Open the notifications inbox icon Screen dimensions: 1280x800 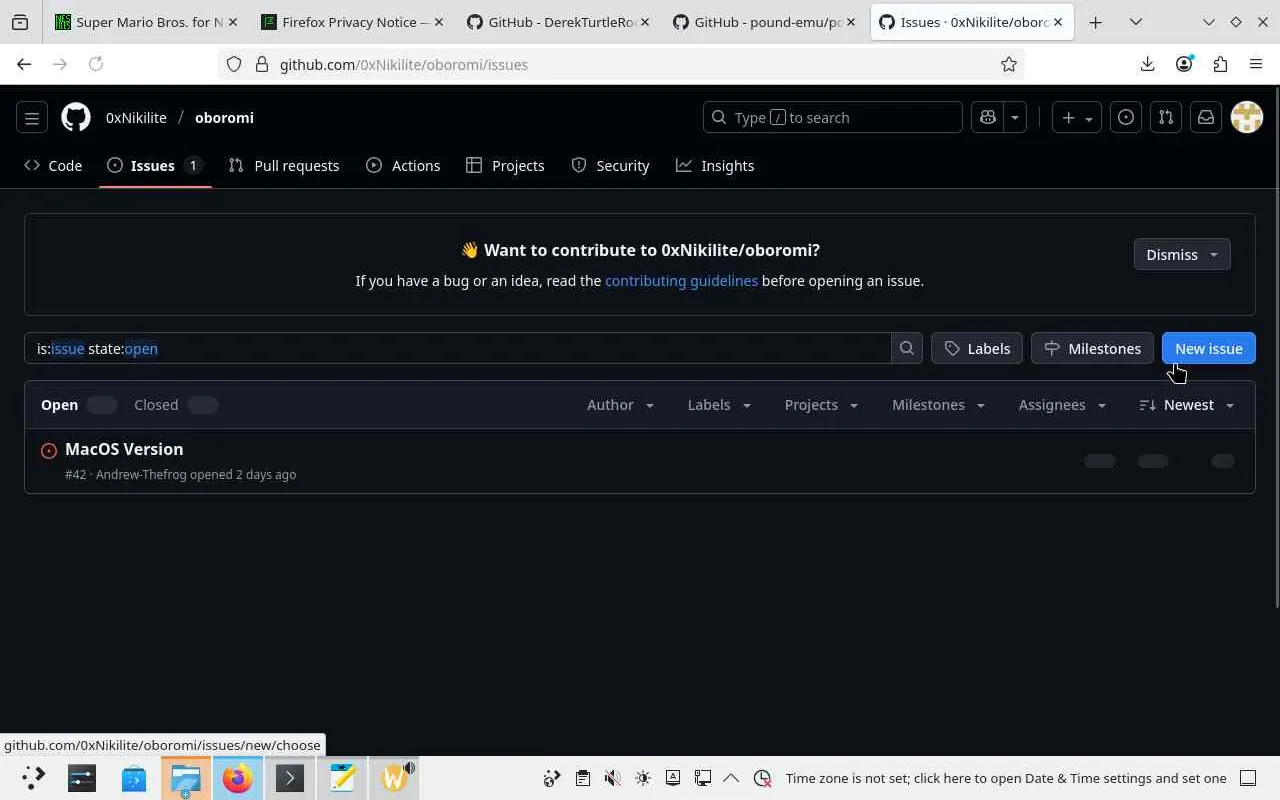[1206, 118]
